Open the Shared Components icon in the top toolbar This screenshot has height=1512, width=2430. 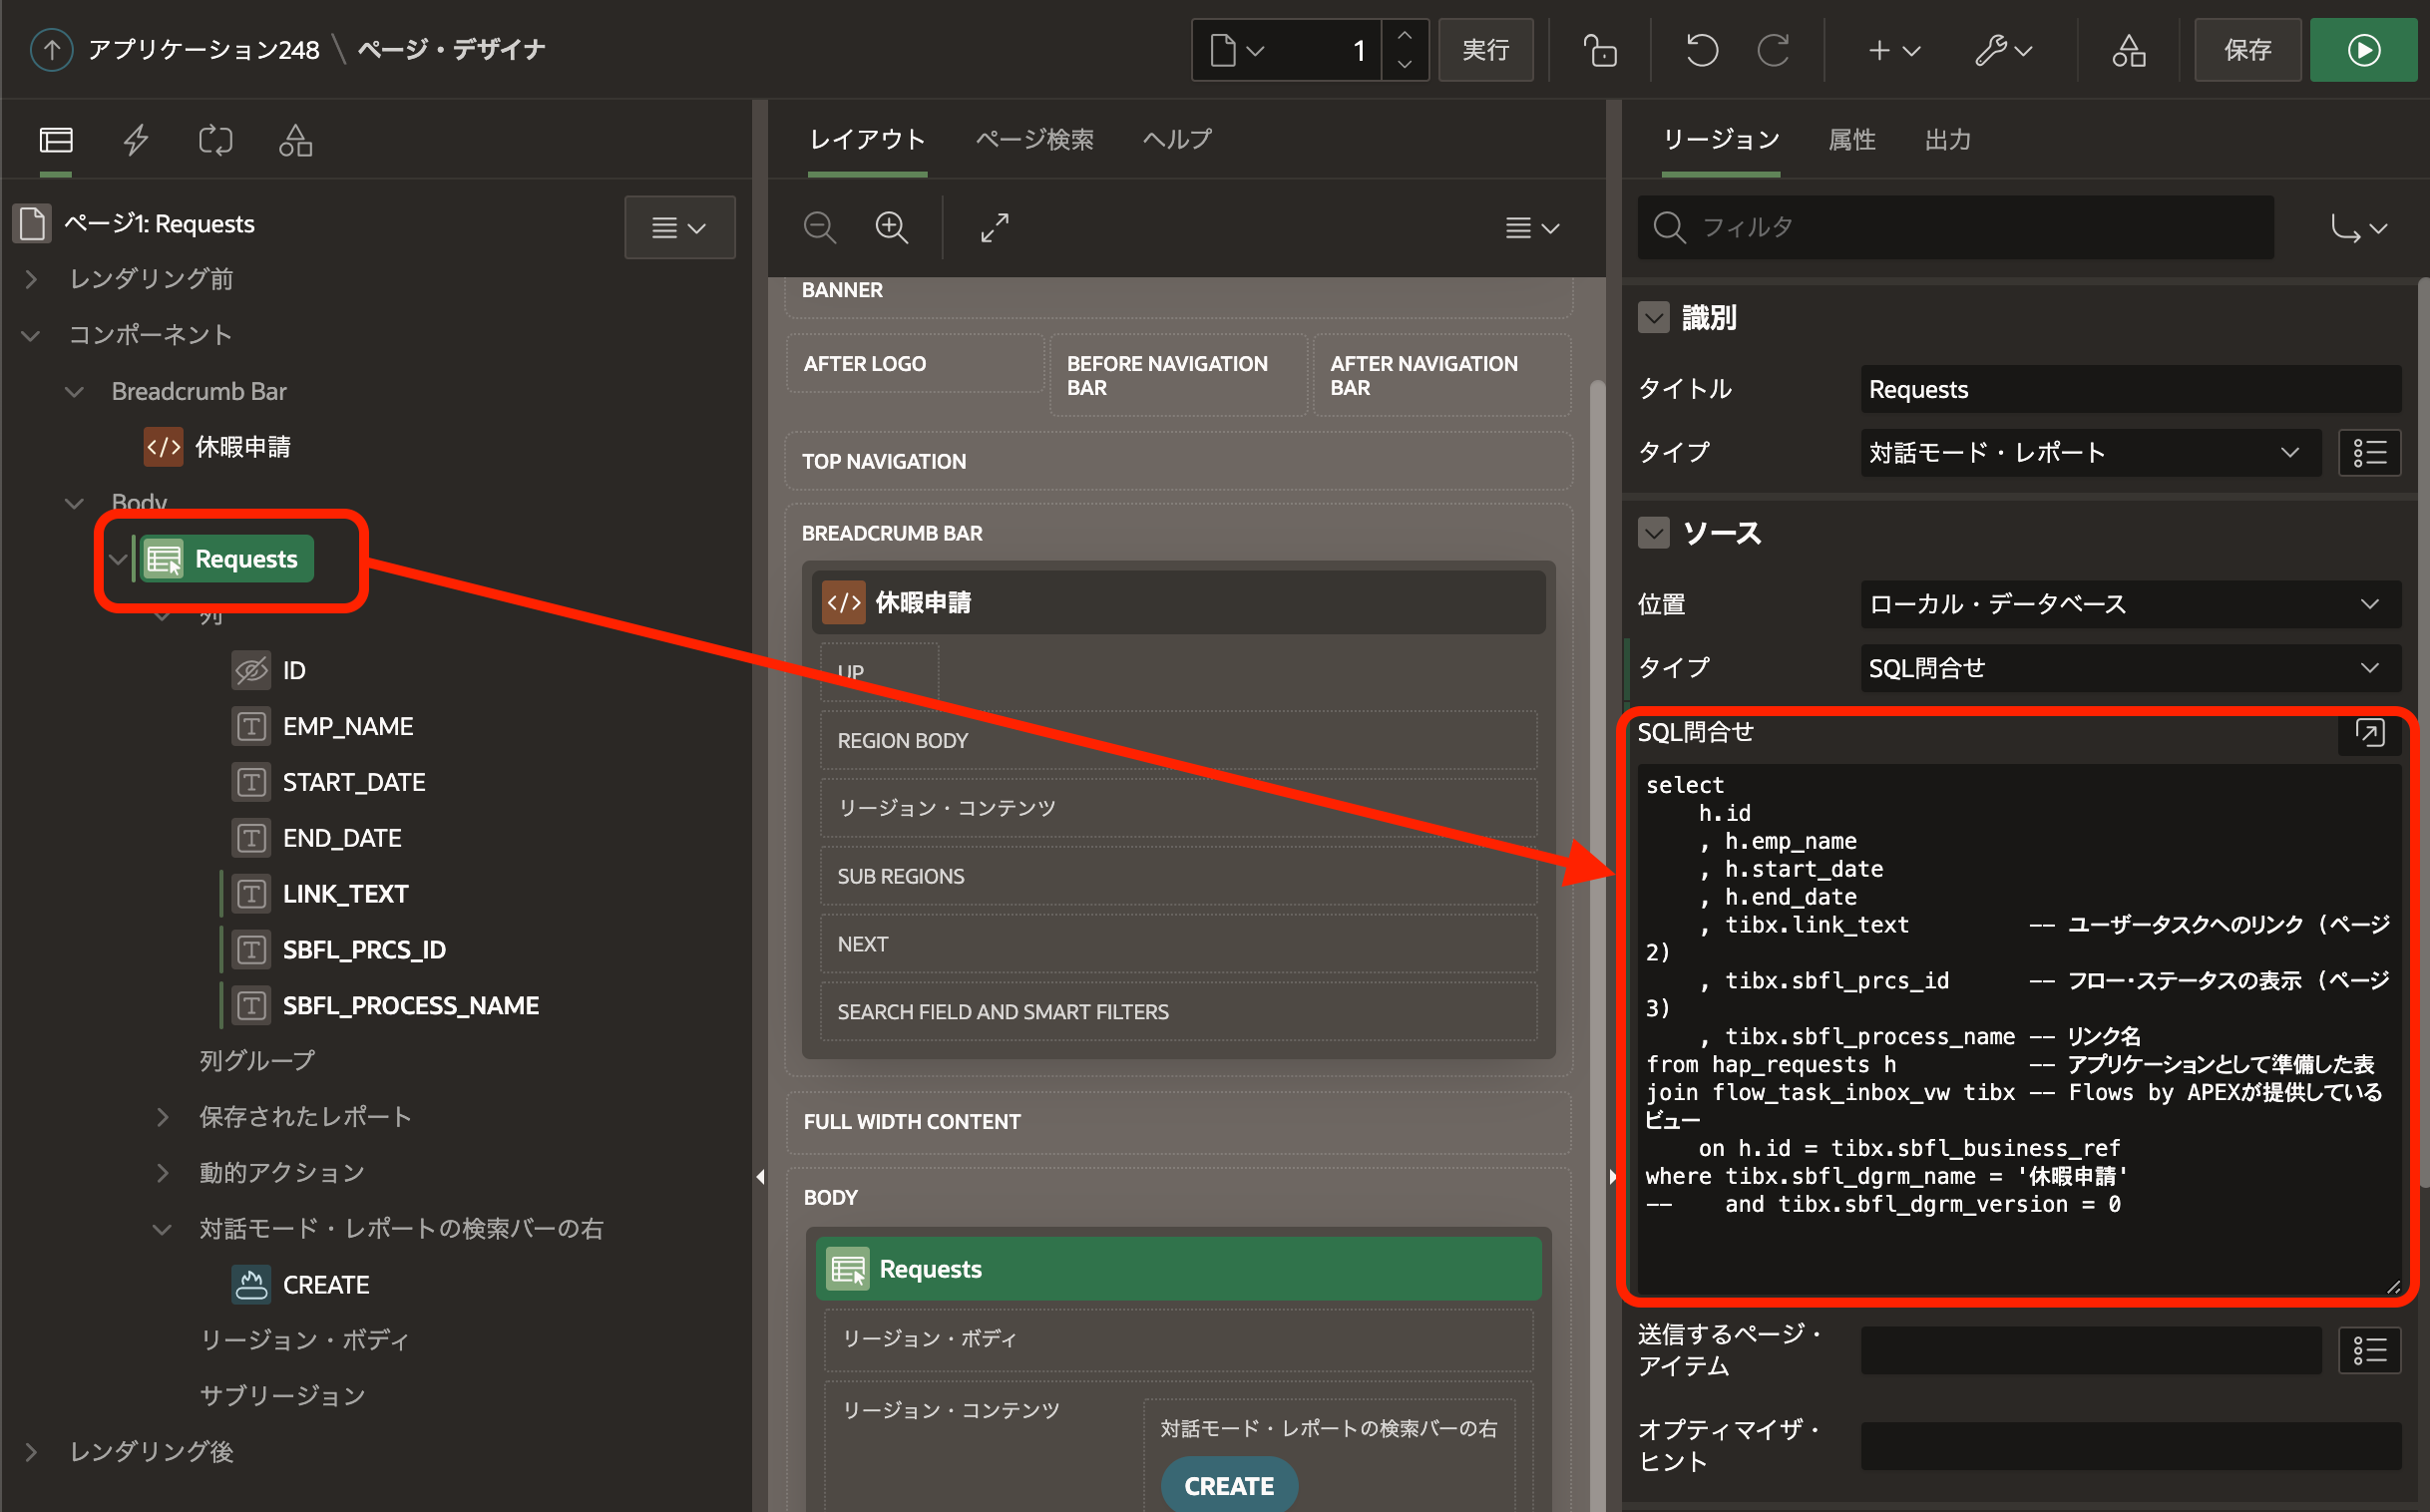[x=2128, y=50]
